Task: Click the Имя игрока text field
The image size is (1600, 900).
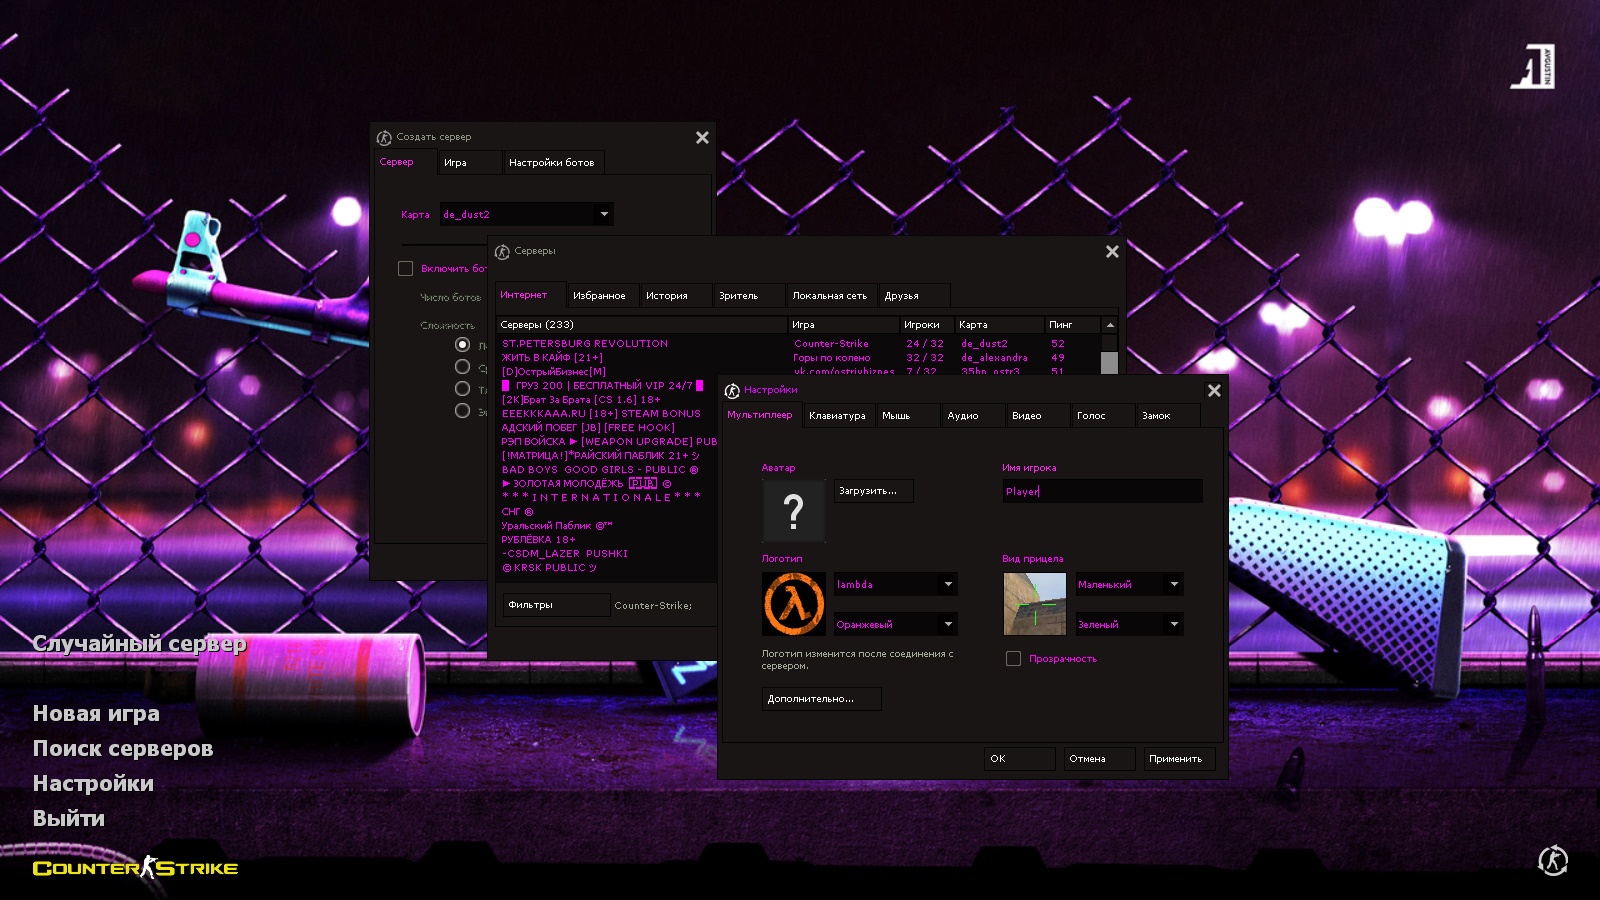Action: pos(1102,492)
